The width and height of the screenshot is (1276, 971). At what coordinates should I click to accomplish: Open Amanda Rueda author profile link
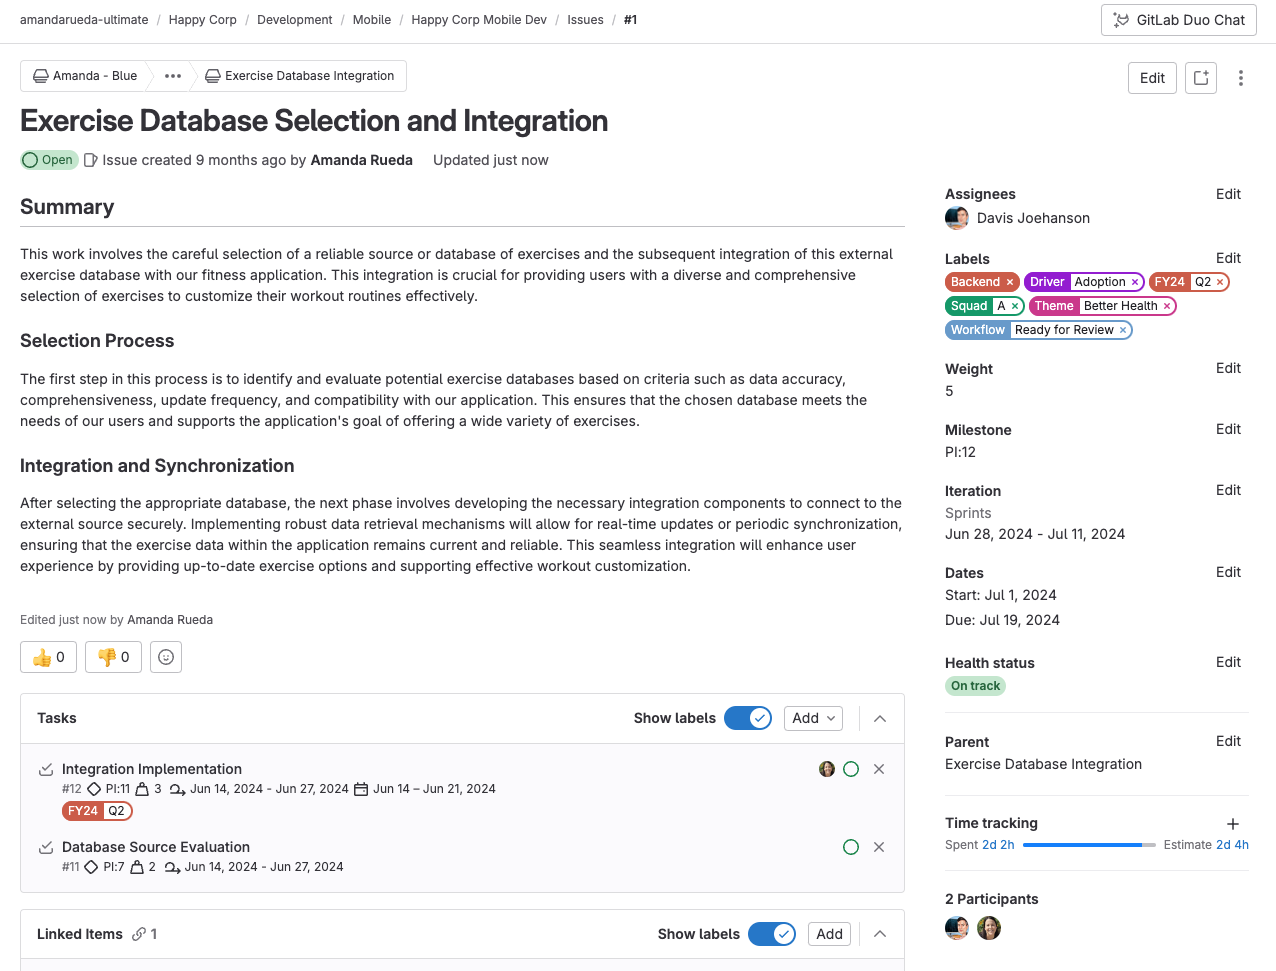pos(361,160)
